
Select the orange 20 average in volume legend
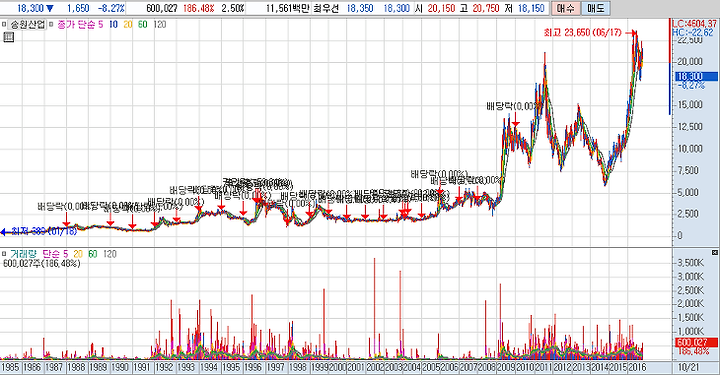pyautogui.click(x=78, y=254)
